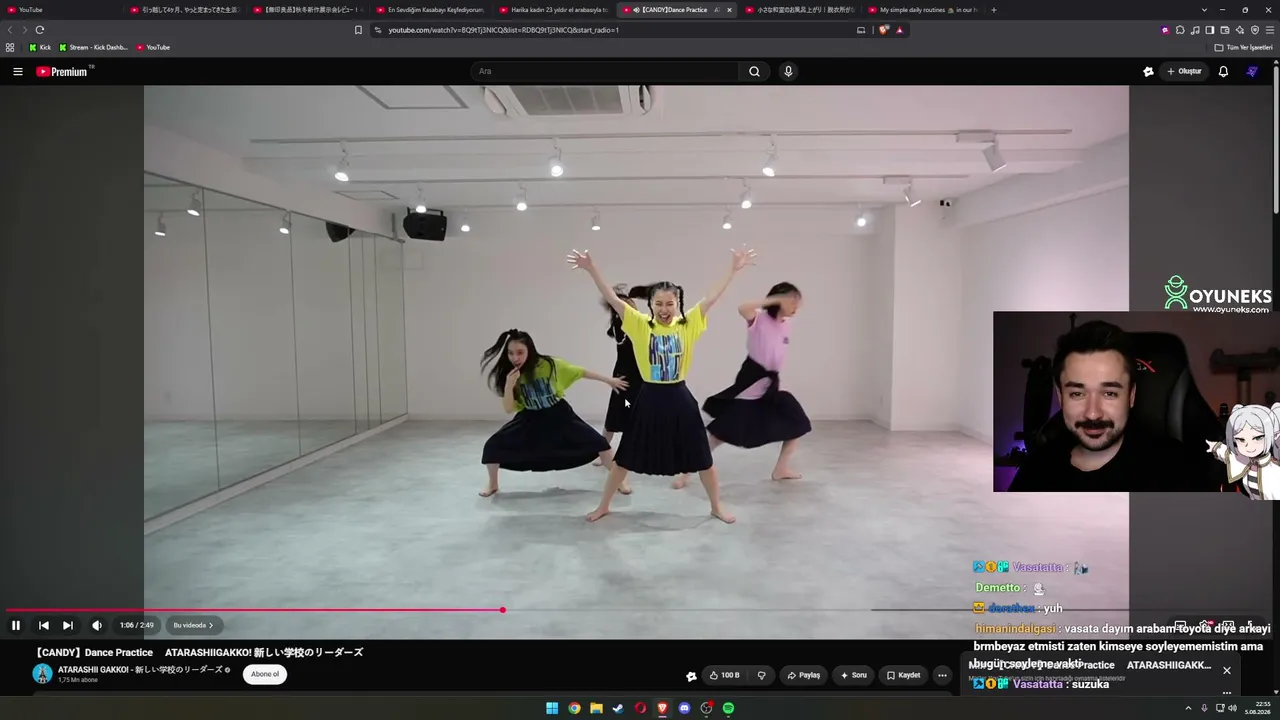
Task: Click the YouTube search magnifier button
Action: (755, 71)
